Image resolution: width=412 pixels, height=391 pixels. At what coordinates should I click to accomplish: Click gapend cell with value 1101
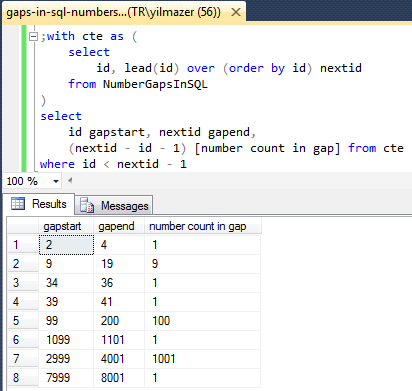coord(119,340)
